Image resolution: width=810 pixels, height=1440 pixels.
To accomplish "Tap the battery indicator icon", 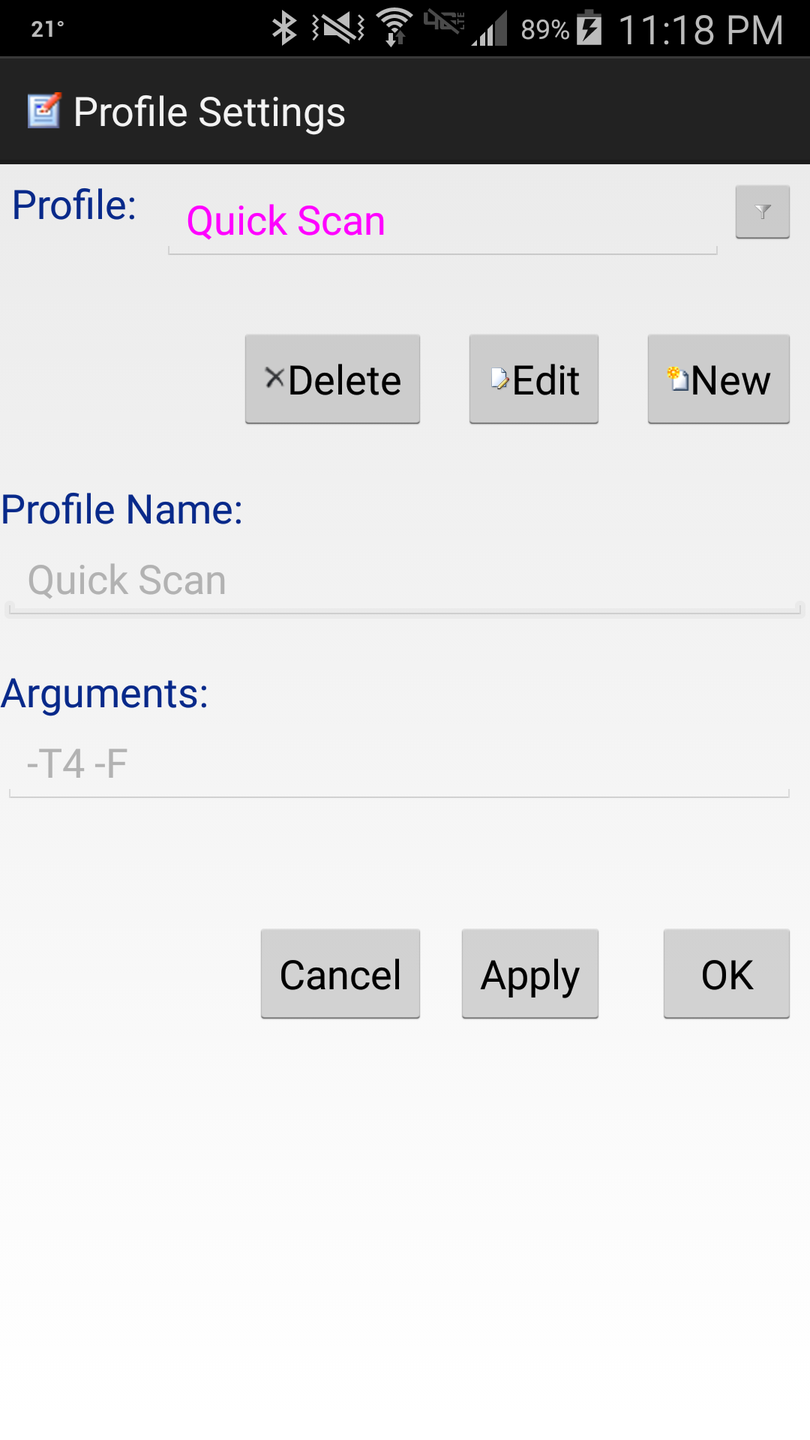I will [x=590, y=28].
